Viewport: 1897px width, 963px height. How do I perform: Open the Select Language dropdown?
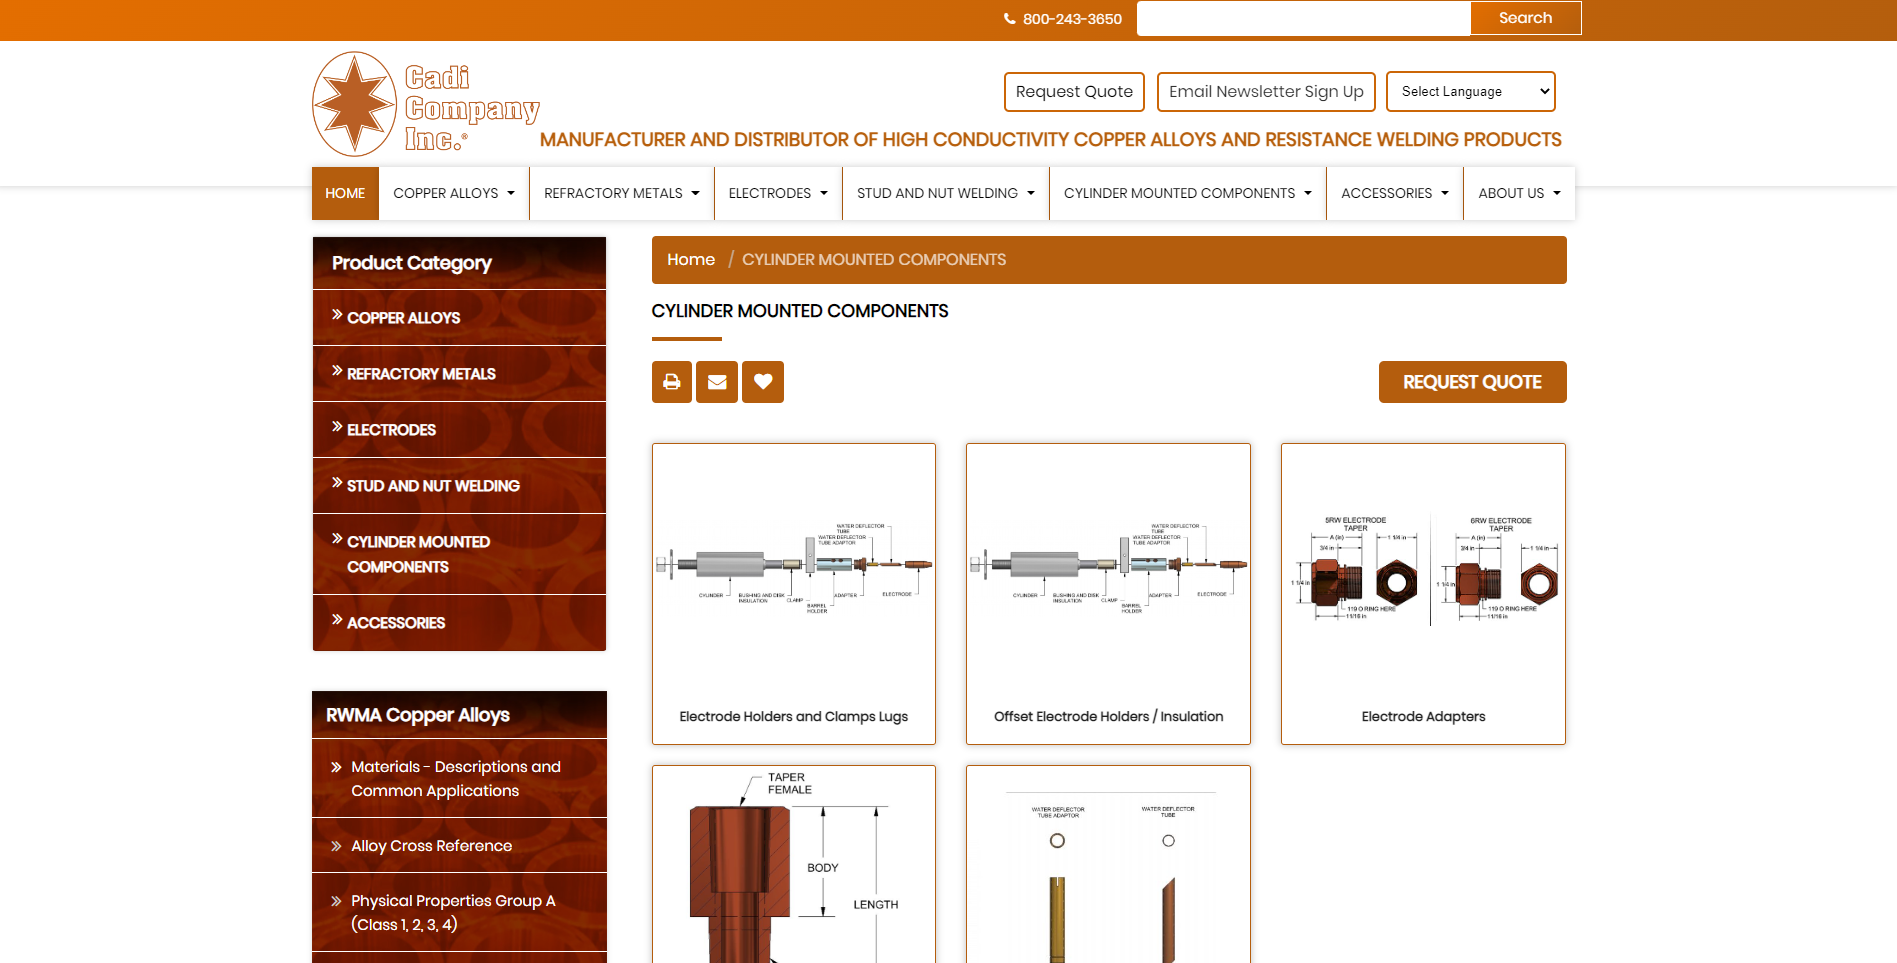point(1470,92)
